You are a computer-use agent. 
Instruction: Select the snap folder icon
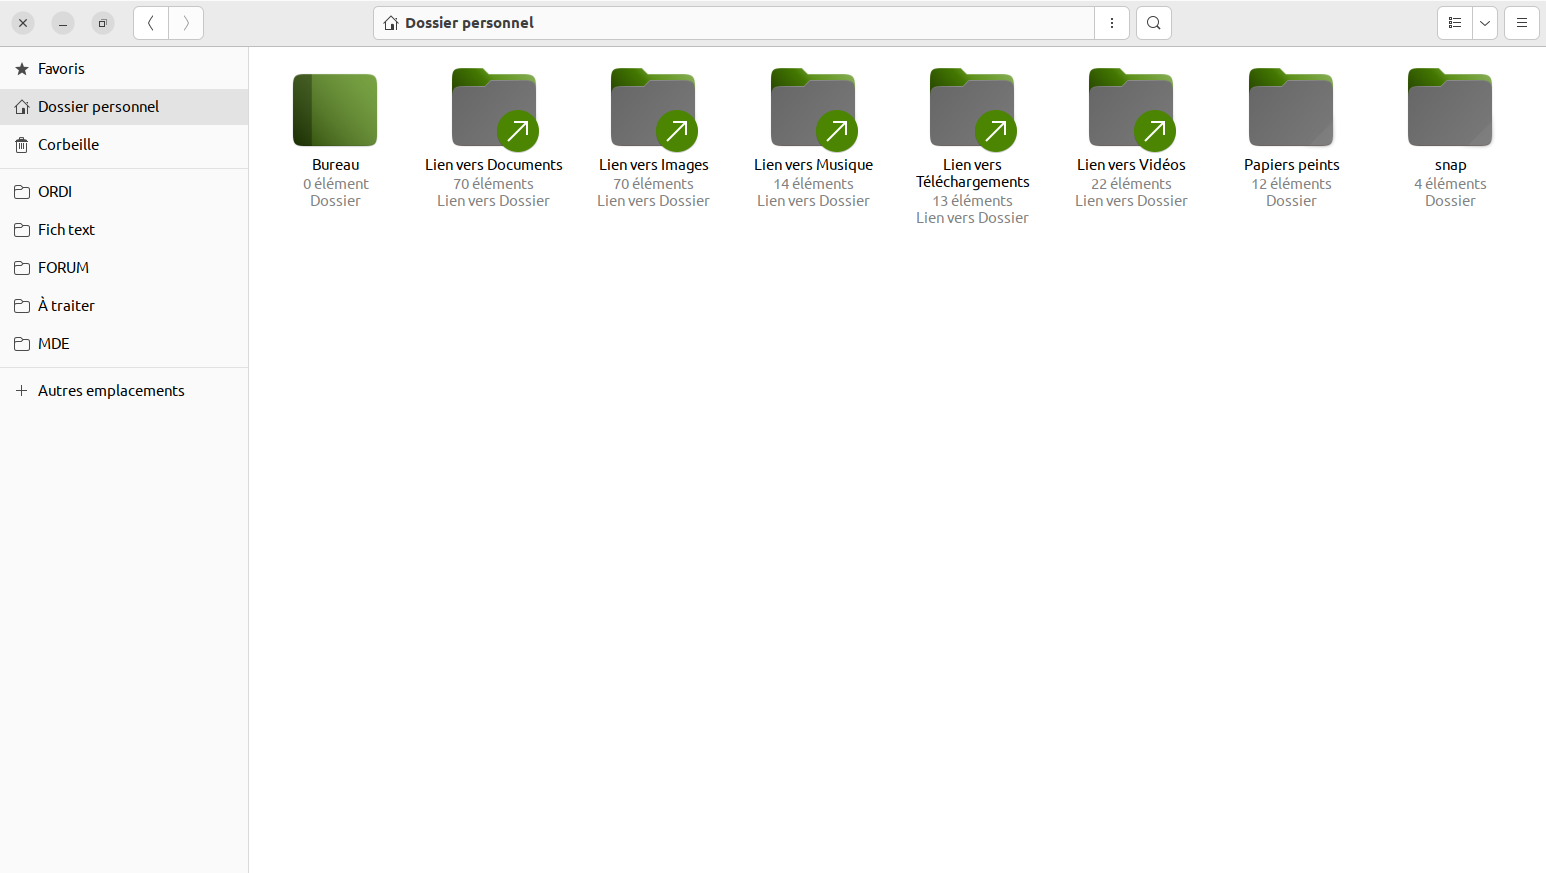pyautogui.click(x=1450, y=108)
